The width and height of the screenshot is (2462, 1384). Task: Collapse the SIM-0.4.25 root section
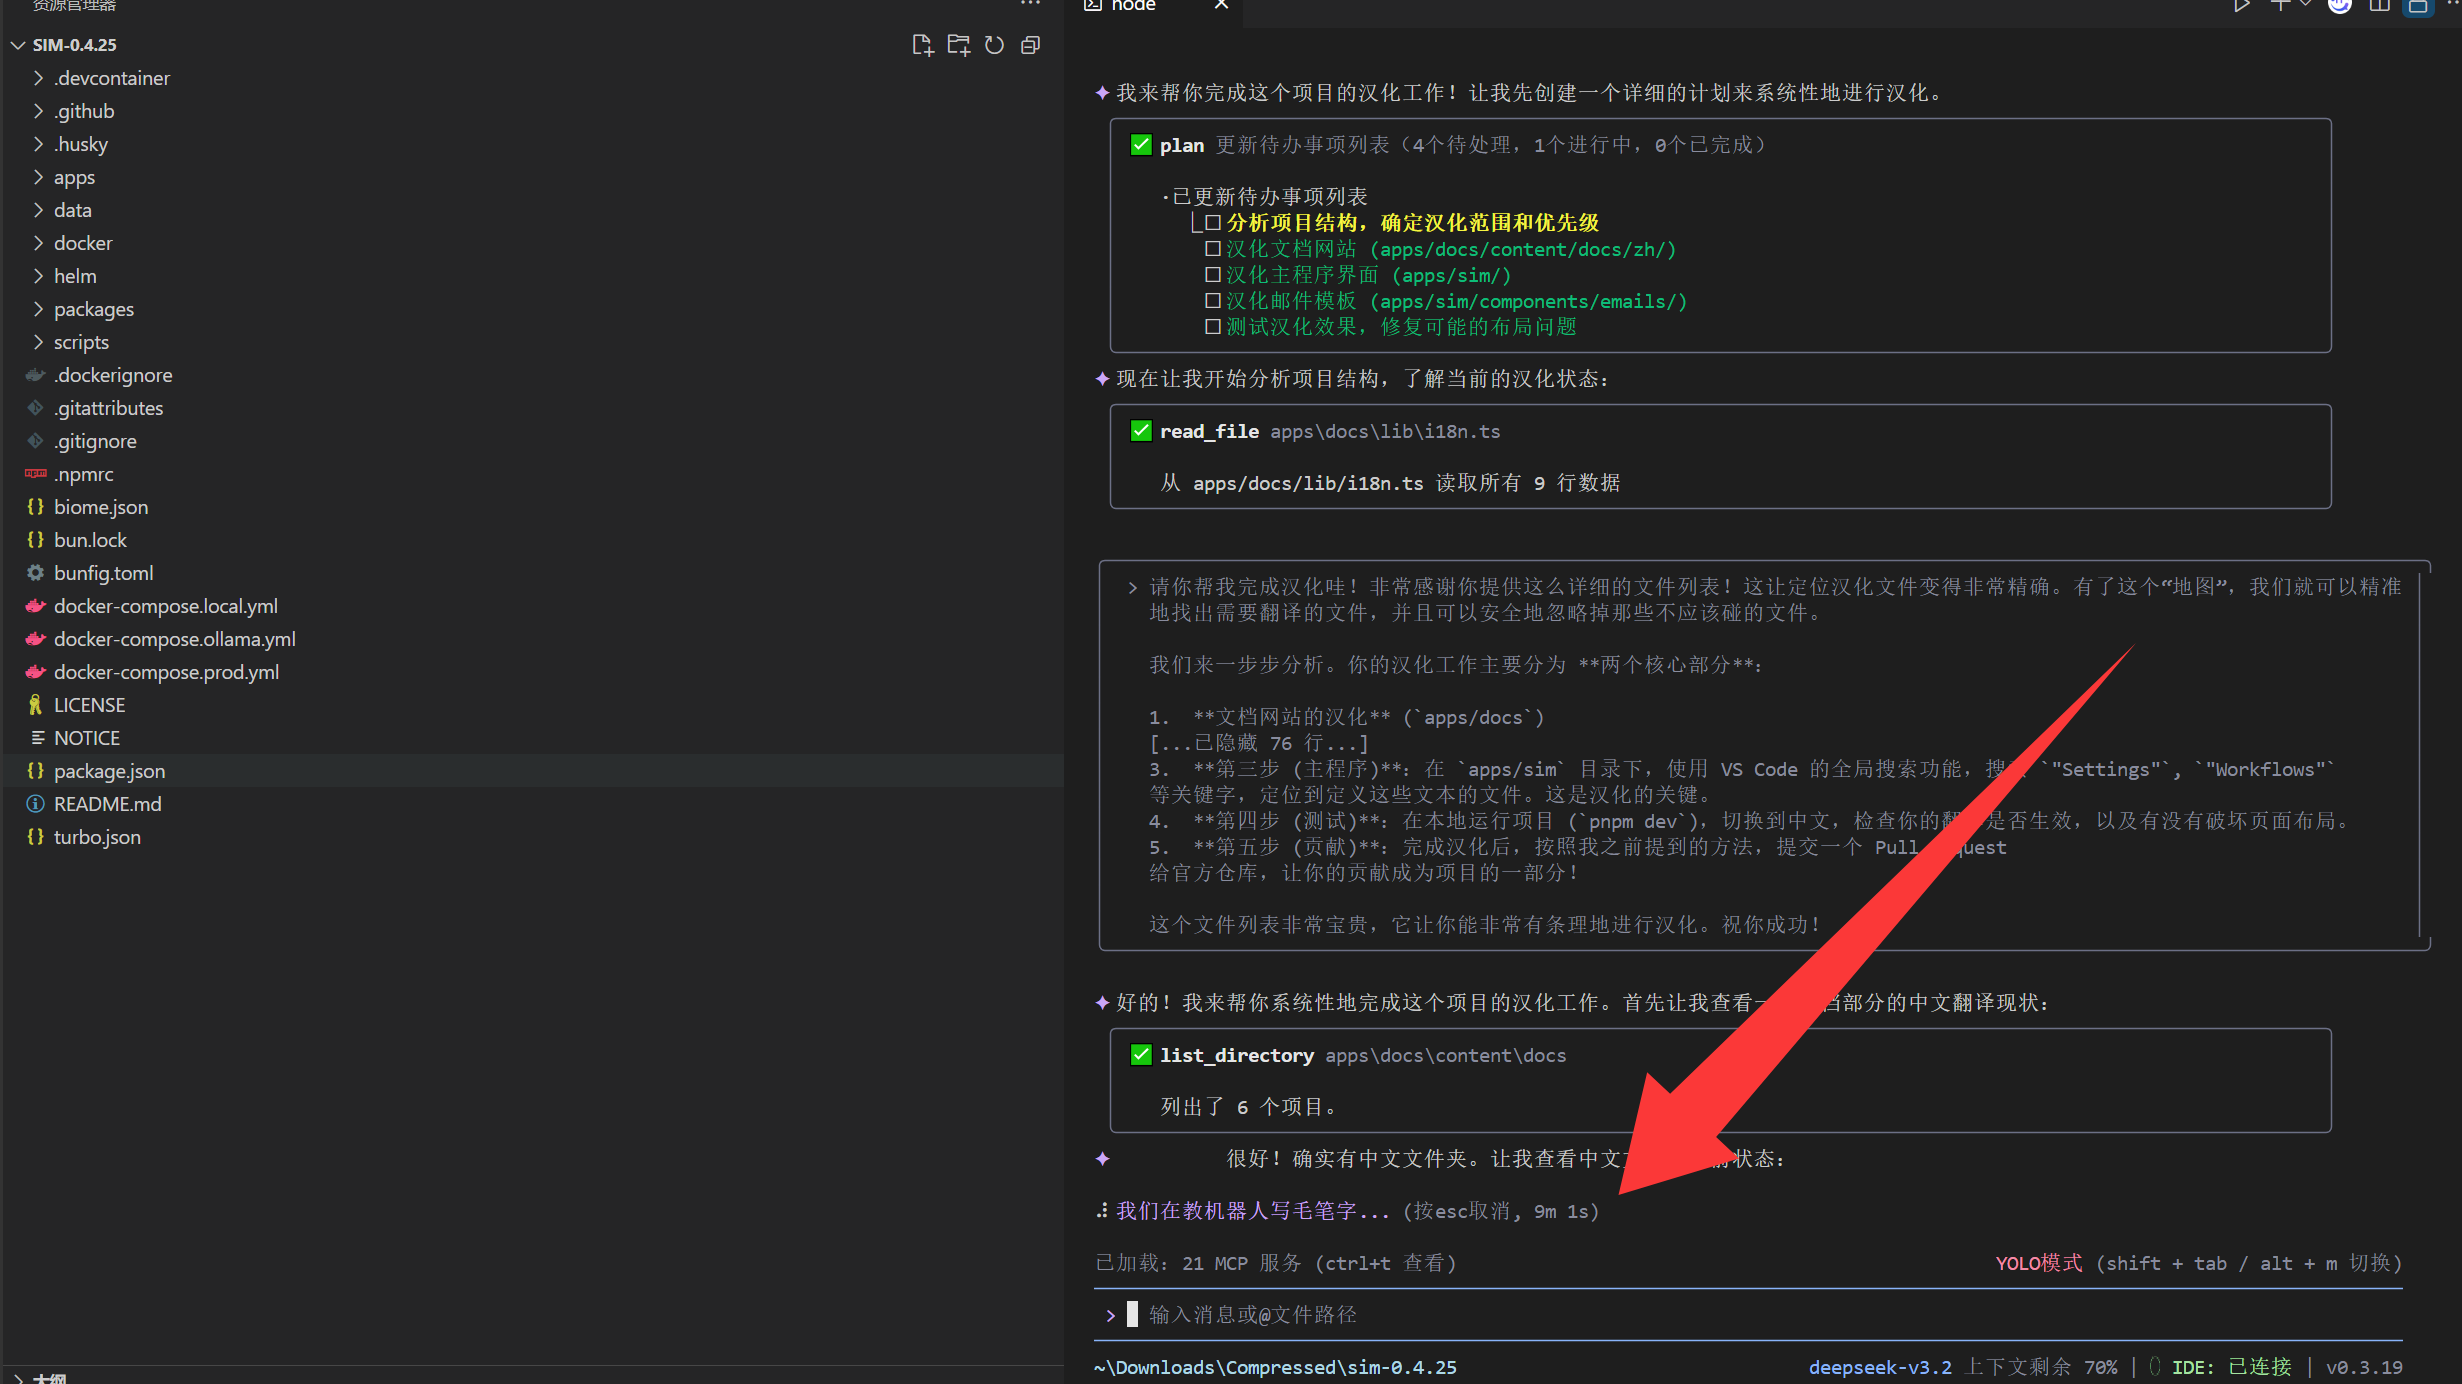(18, 45)
